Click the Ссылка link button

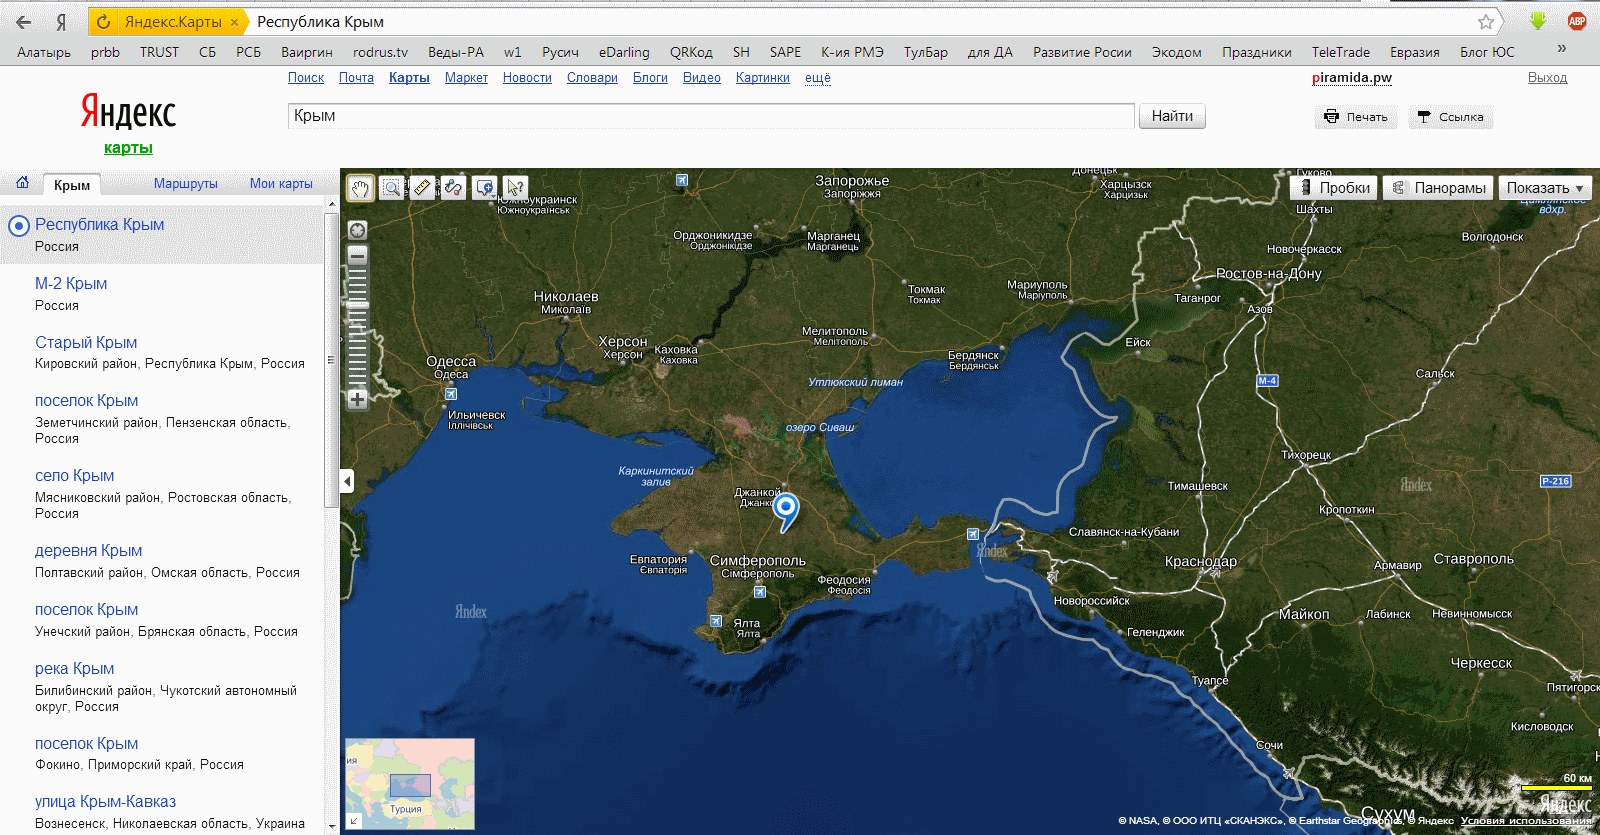point(1451,117)
